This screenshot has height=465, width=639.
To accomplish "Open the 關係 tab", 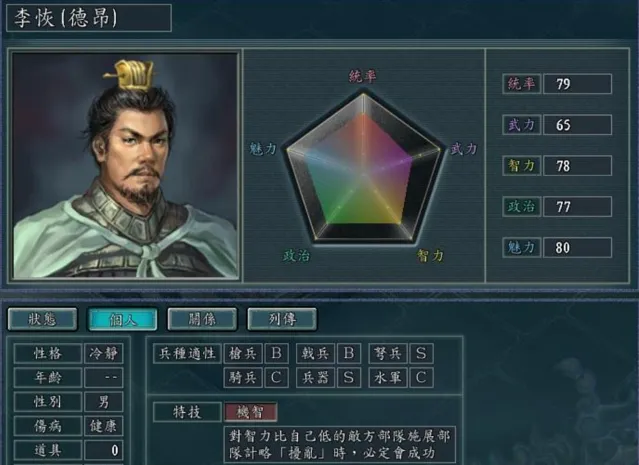I will [x=202, y=319].
